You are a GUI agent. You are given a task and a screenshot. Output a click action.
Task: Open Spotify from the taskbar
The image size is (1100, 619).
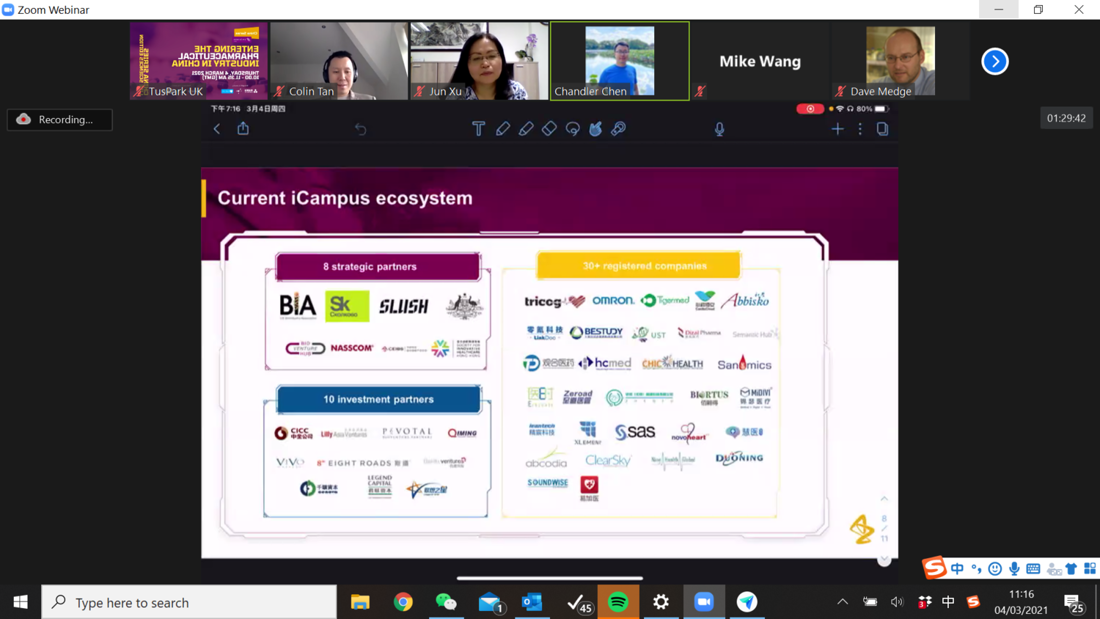click(618, 602)
